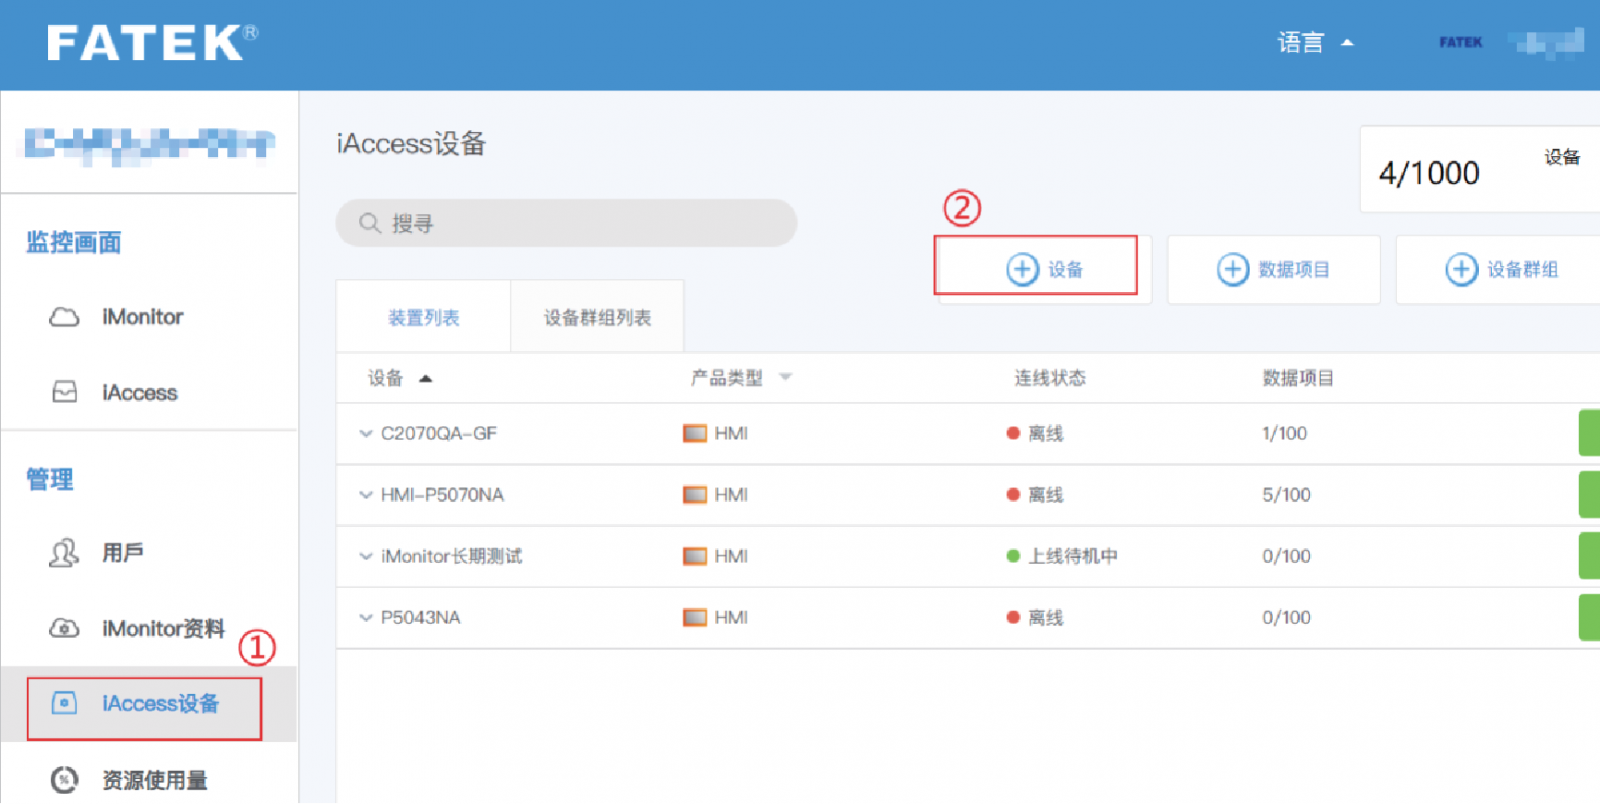
Task: Select iAccess设备 in sidebar
Action: [160, 704]
